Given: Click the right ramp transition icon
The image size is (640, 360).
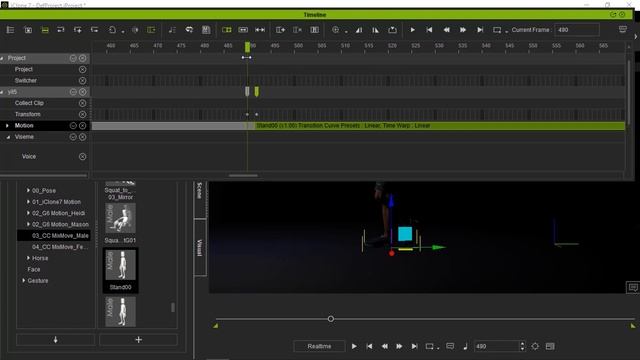Looking at the screenshot, I should [x=376, y=30].
